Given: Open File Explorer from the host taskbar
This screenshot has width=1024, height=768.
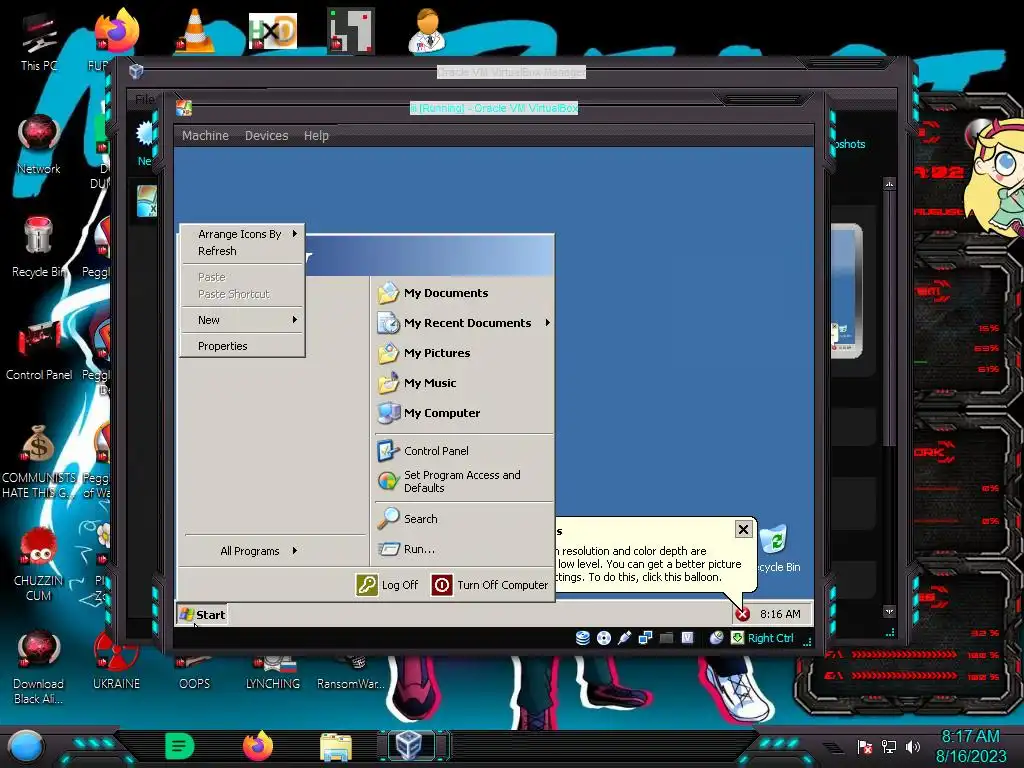Looking at the screenshot, I should [336, 746].
